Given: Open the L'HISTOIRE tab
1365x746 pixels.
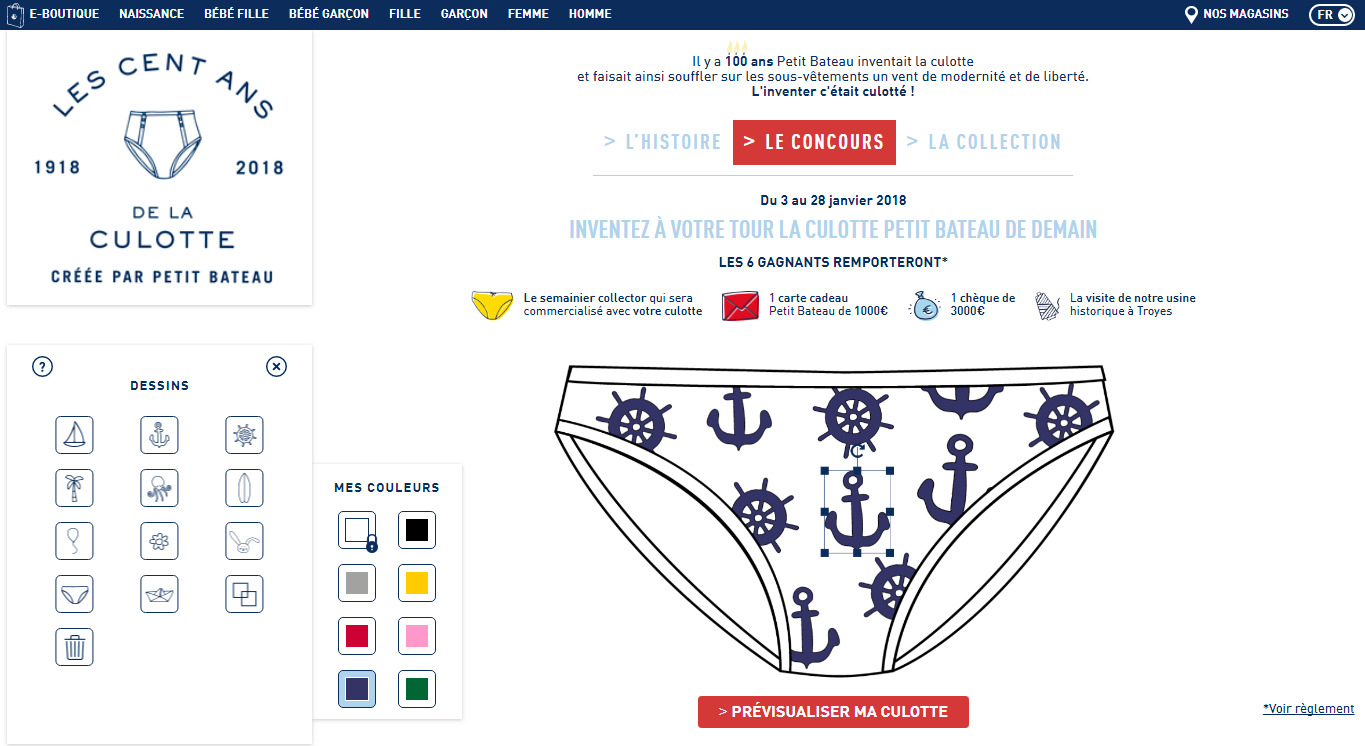Looking at the screenshot, I should (662, 142).
